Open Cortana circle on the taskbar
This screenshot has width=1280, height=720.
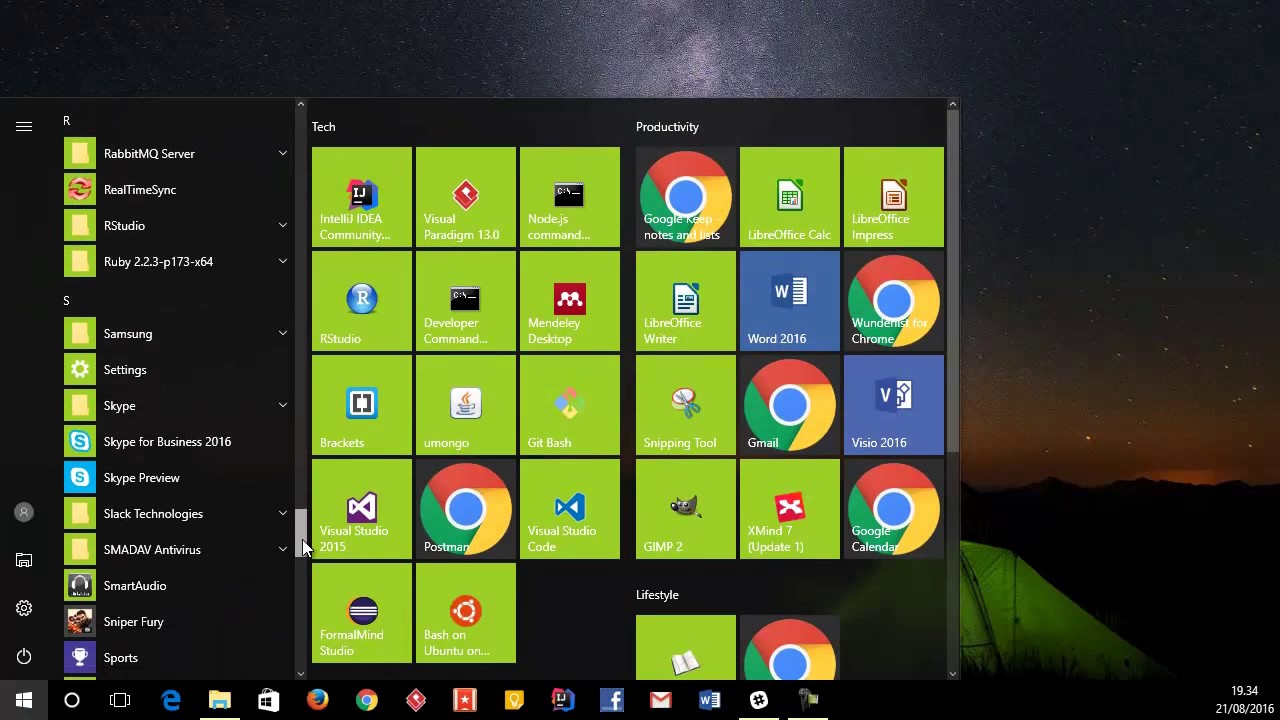click(72, 700)
